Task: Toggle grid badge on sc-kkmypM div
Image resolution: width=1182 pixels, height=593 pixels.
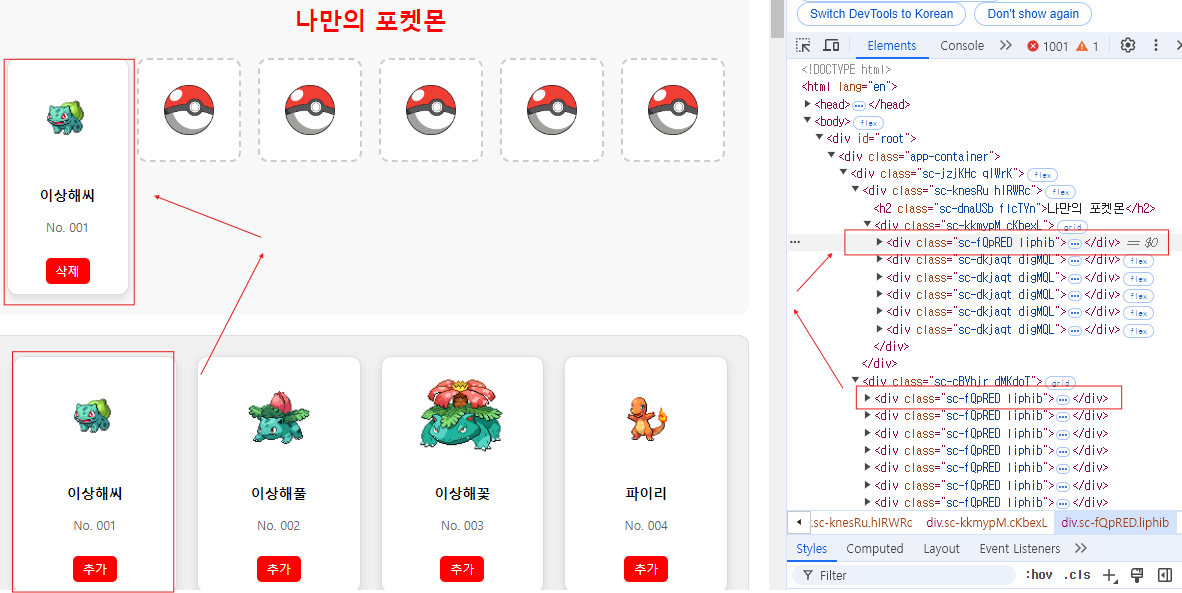Action: tap(1073, 226)
